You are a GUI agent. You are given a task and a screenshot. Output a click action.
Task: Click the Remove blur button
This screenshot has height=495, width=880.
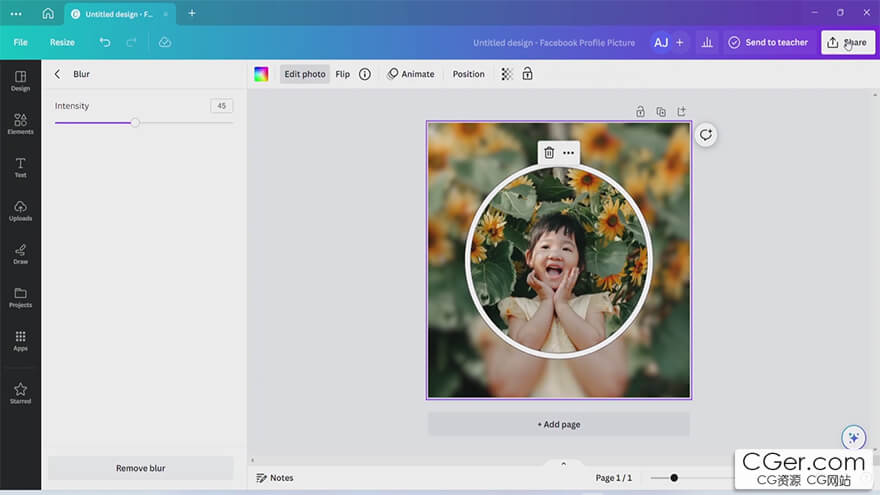point(140,468)
